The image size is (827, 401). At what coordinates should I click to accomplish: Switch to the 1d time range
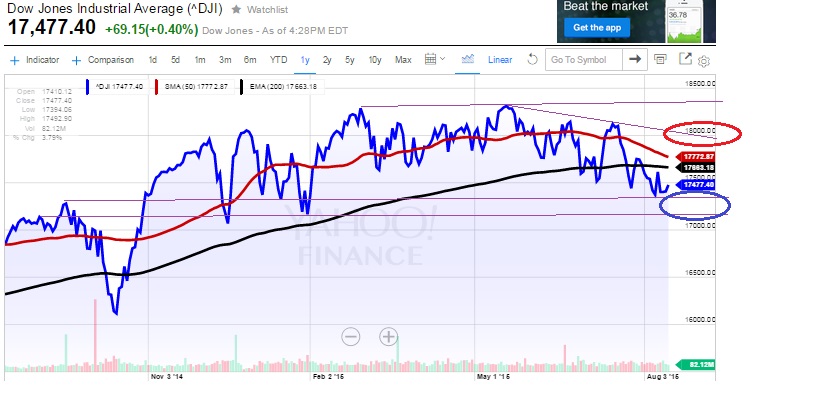[x=153, y=60]
